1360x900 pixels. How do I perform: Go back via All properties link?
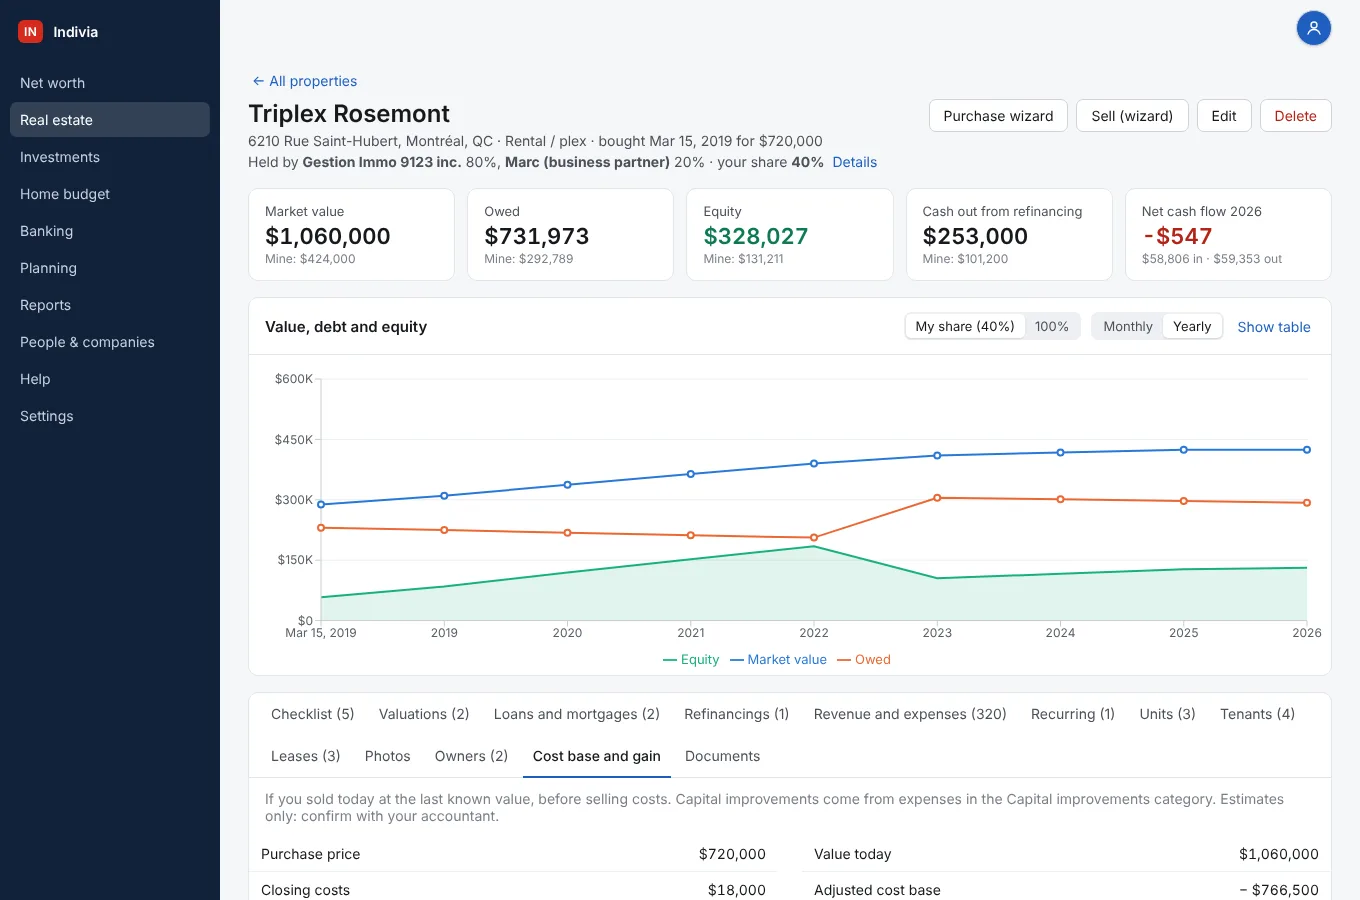click(x=304, y=81)
